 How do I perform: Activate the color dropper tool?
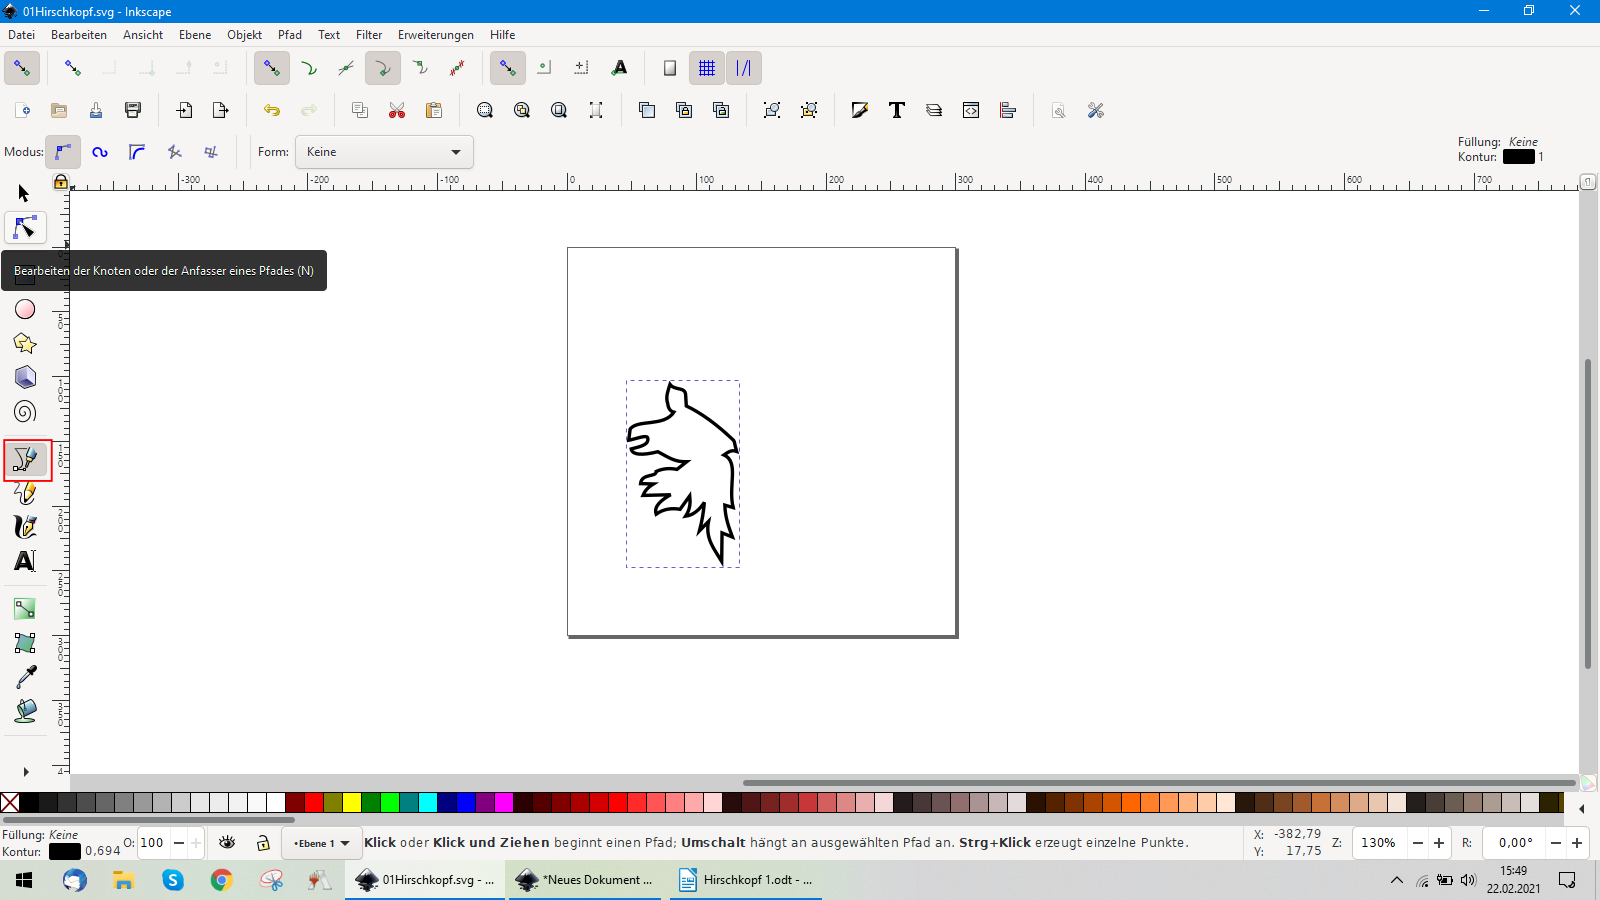coord(25,677)
